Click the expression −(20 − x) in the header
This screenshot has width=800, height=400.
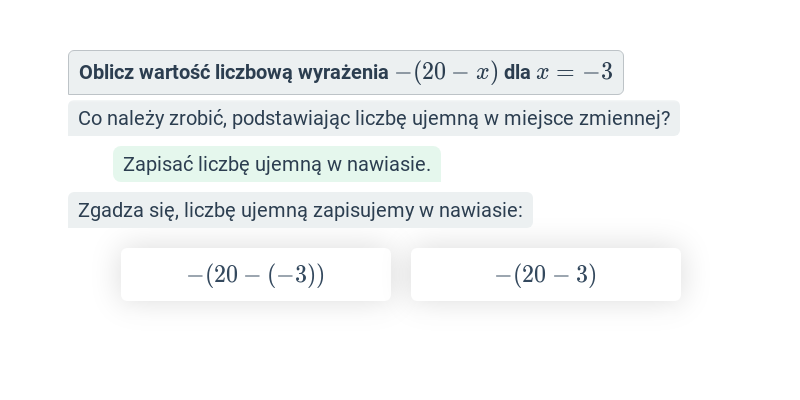(446, 72)
